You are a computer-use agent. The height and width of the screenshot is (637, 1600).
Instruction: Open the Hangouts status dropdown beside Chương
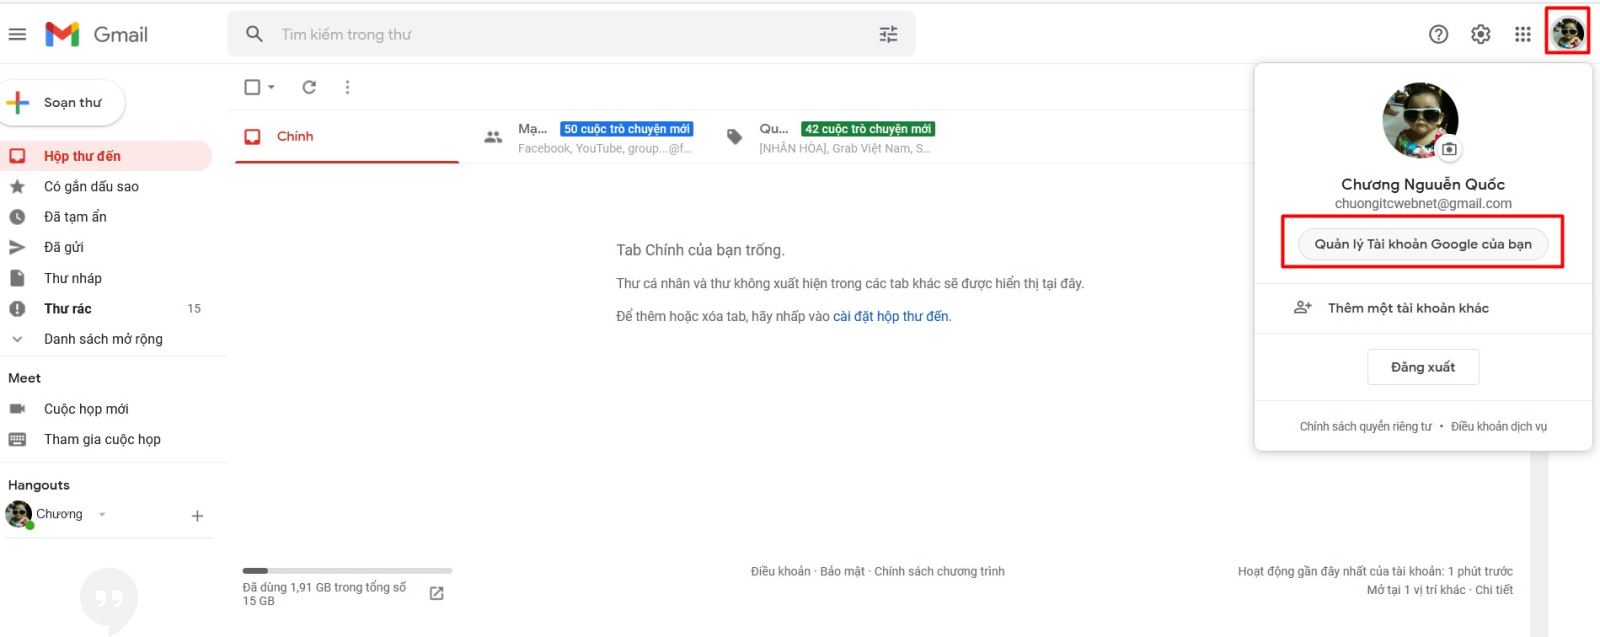tap(102, 514)
